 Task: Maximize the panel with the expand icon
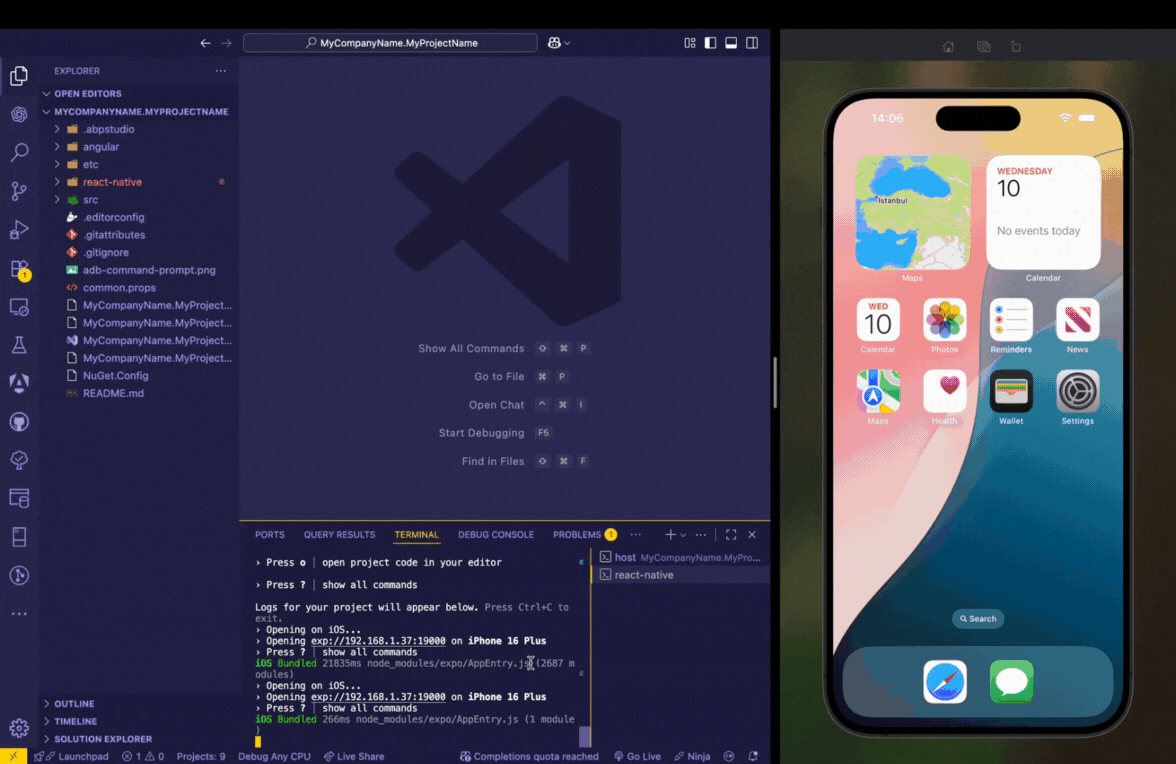(x=730, y=534)
